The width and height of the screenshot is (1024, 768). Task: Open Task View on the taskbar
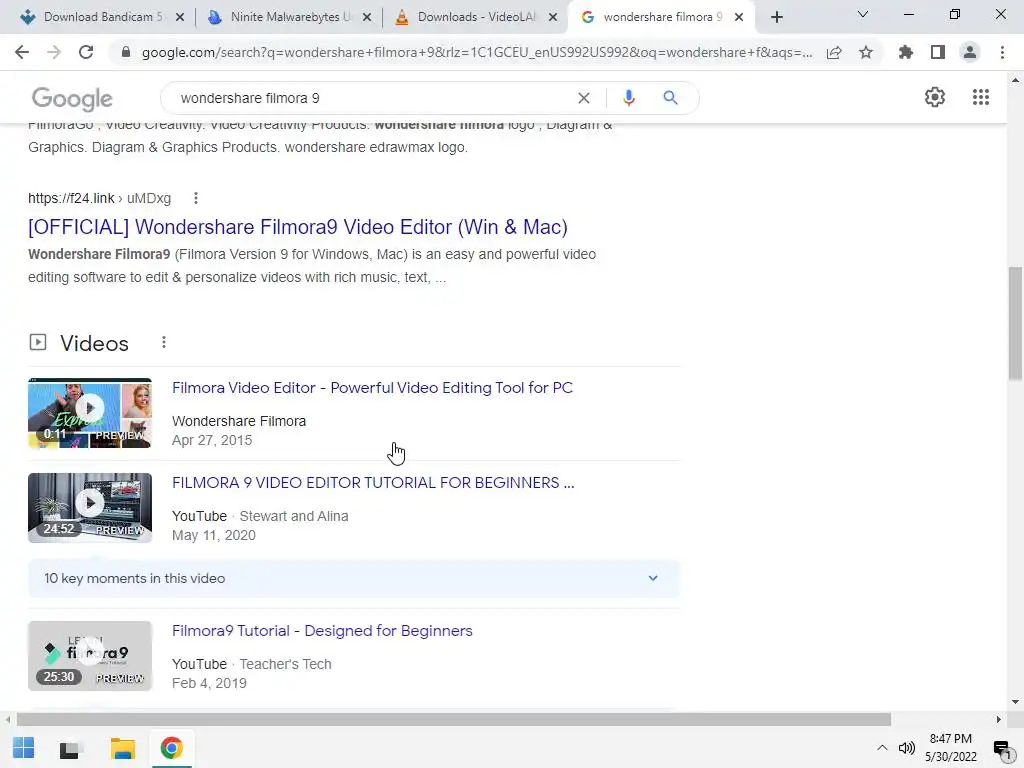click(70, 748)
